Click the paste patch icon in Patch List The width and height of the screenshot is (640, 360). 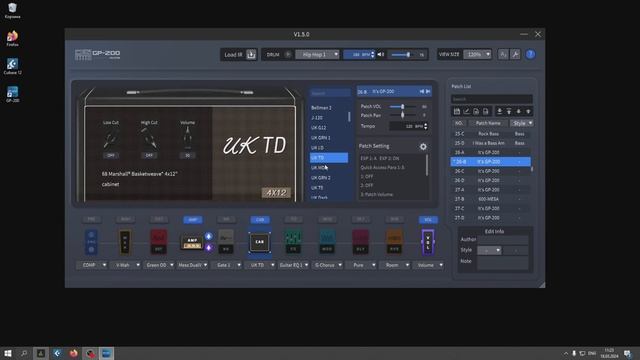coord(485,111)
